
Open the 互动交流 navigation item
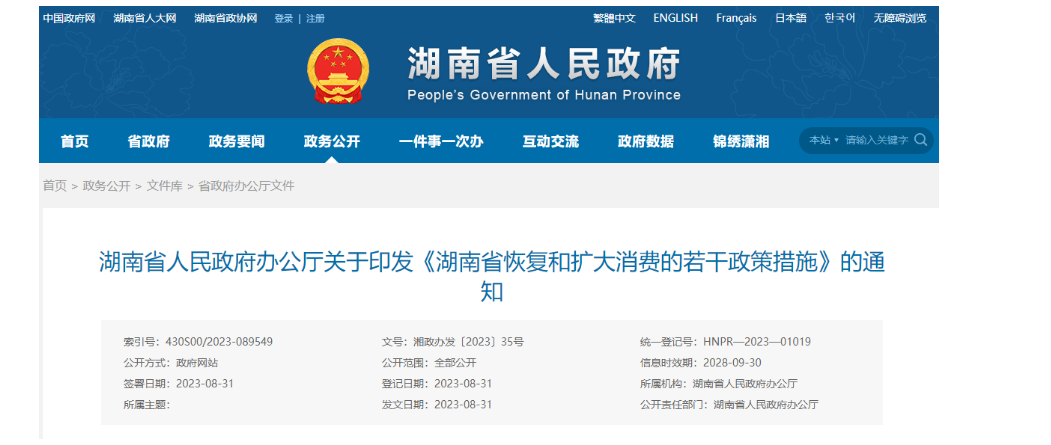click(x=550, y=141)
